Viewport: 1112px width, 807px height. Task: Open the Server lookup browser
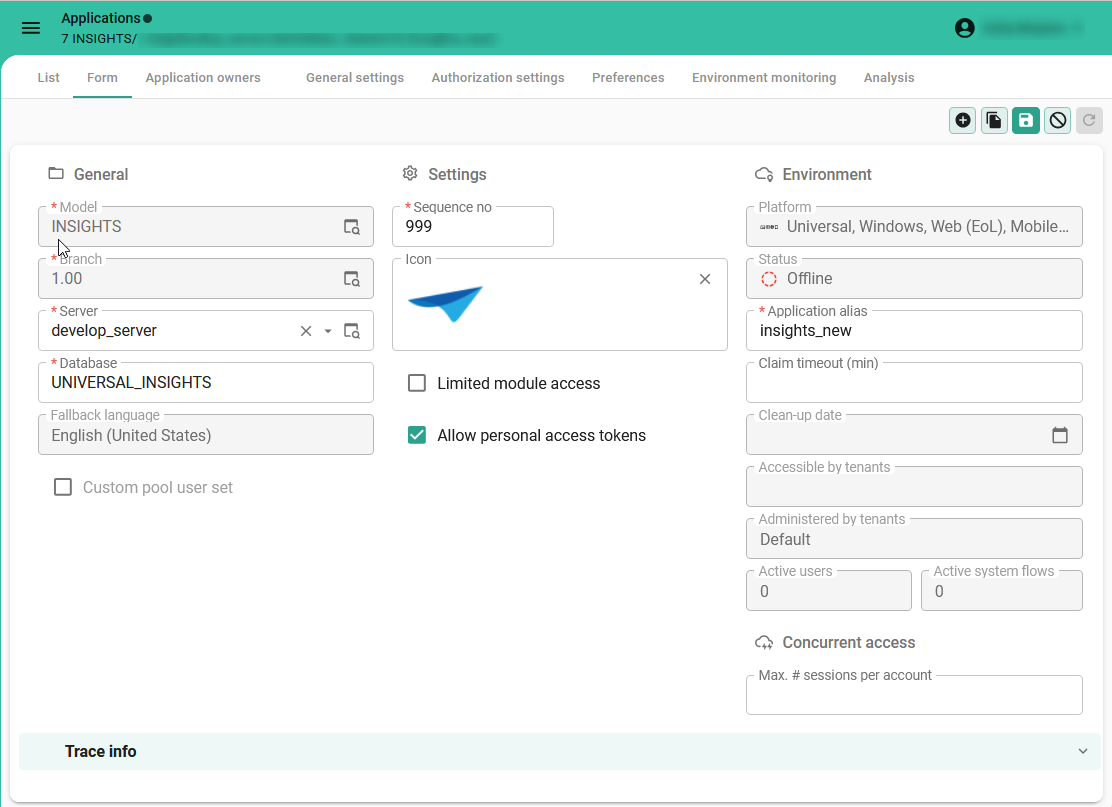point(351,330)
